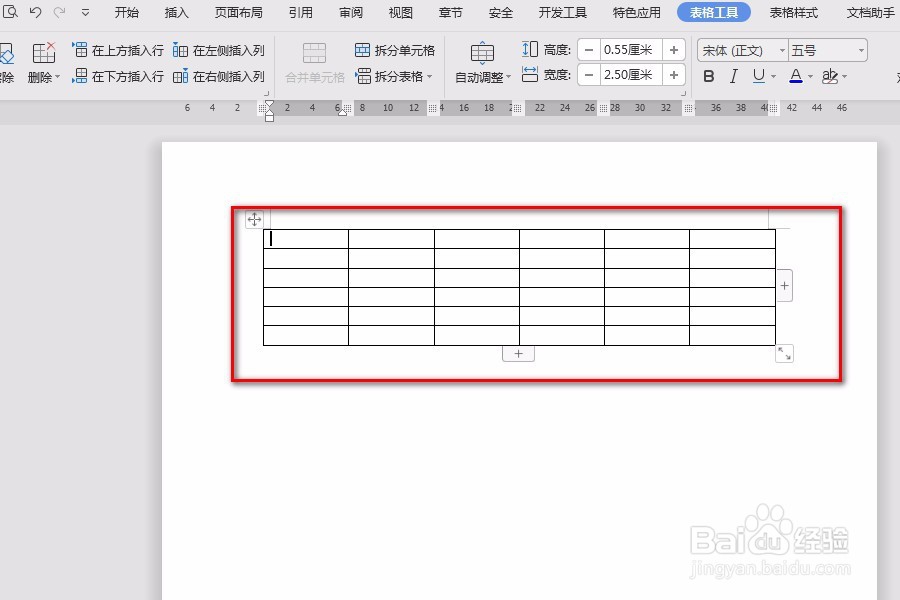Toggle bold formatting
This screenshot has width=900, height=600.
pos(709,76)
